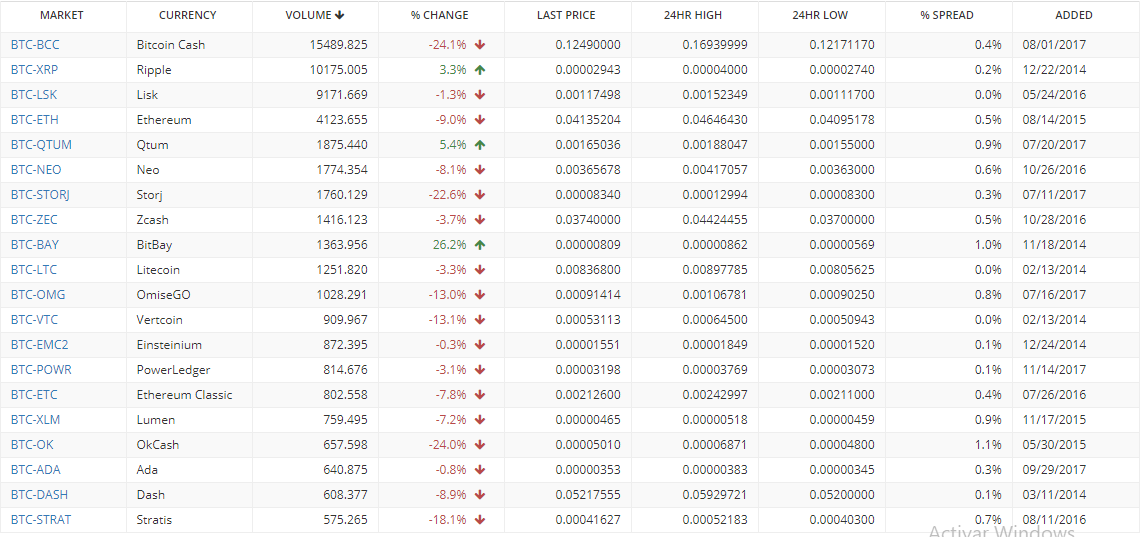Select the 24hr low 0.00805625
The width and height of the screenshot is (1141, 537).
pyautogui.click(x=842, y=270)
